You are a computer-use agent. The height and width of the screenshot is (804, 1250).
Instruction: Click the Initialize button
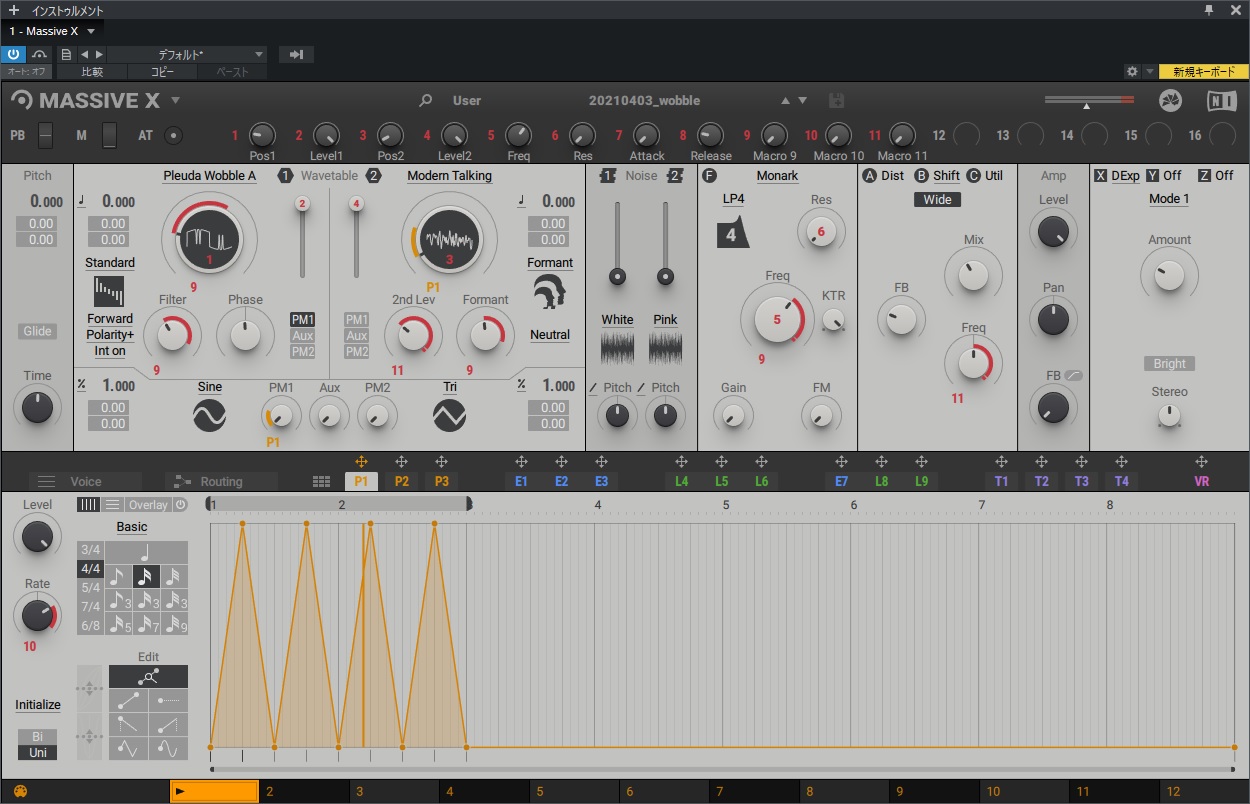[x=37, y=705]
